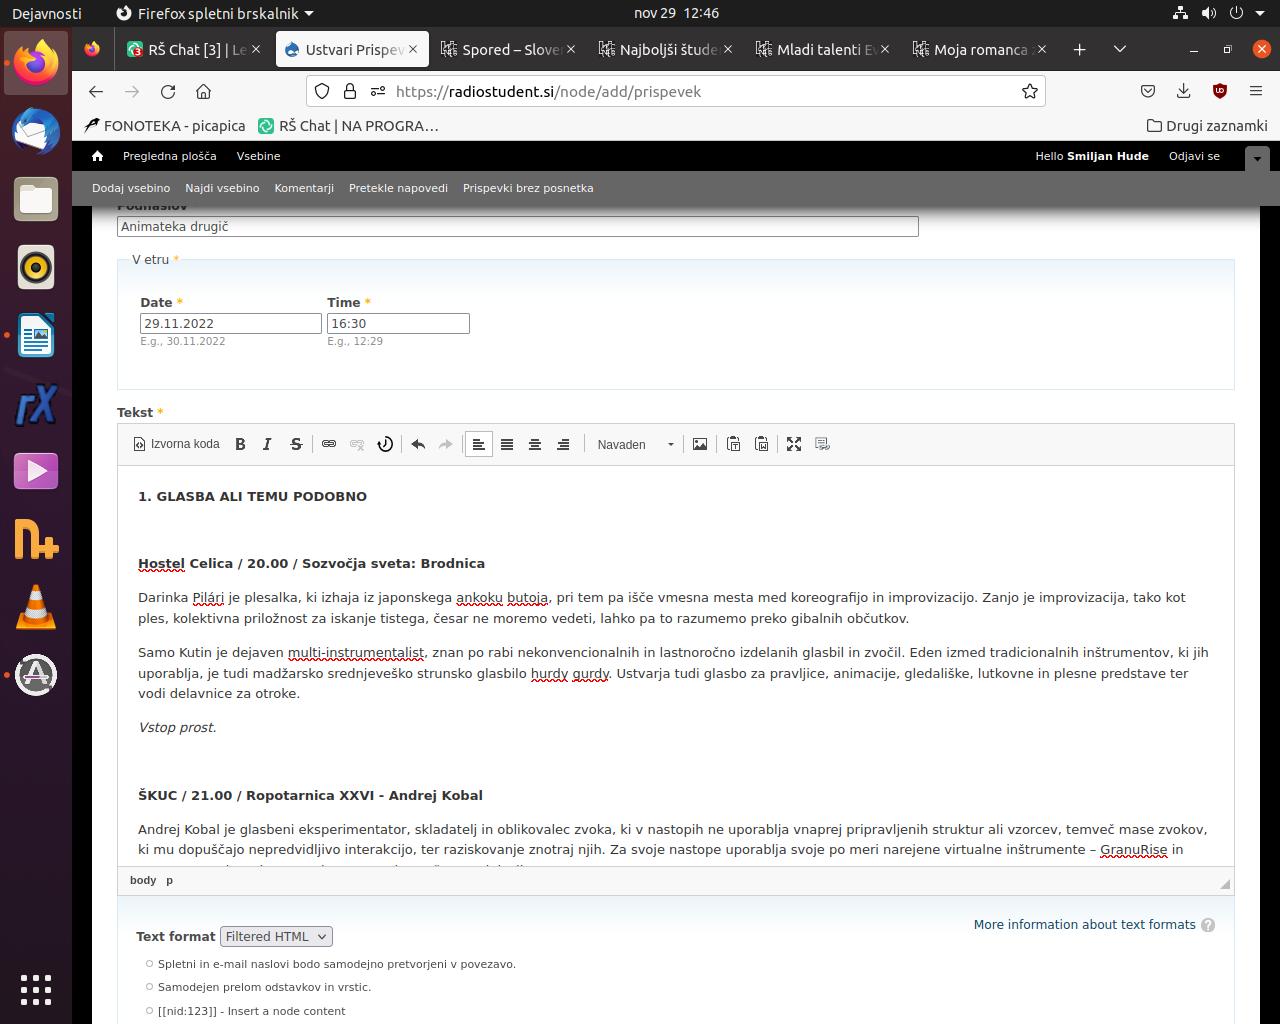Expand the list of all browser tabs
The height and width of the screenshot is (1024, 1280).
point(1120,49)
